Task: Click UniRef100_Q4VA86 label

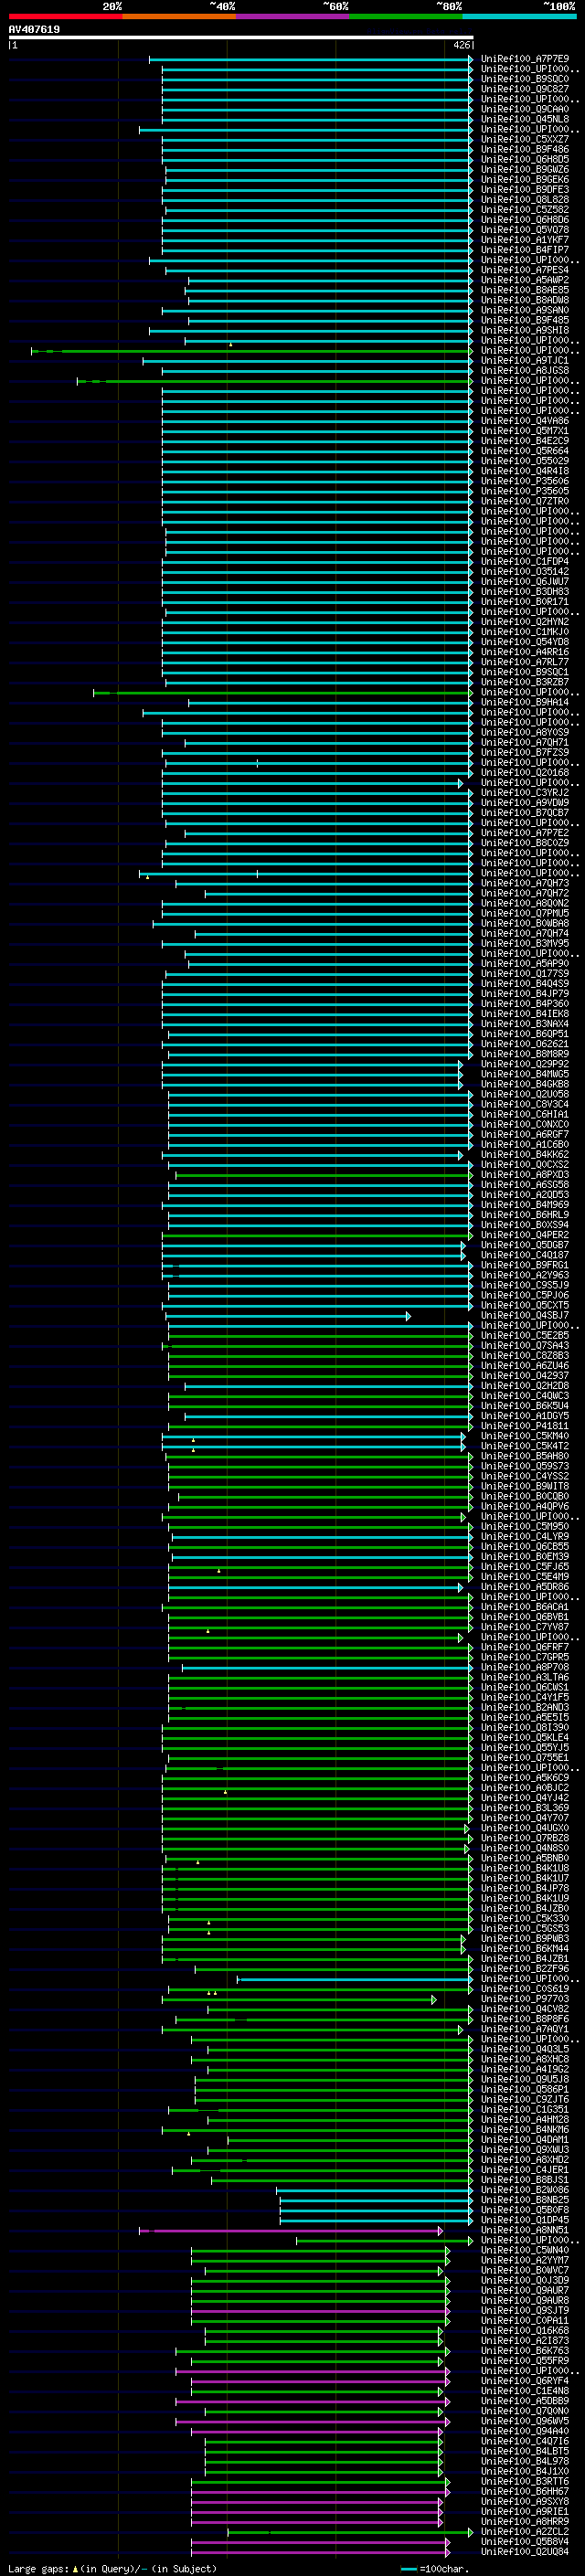Action: (525, 421)
